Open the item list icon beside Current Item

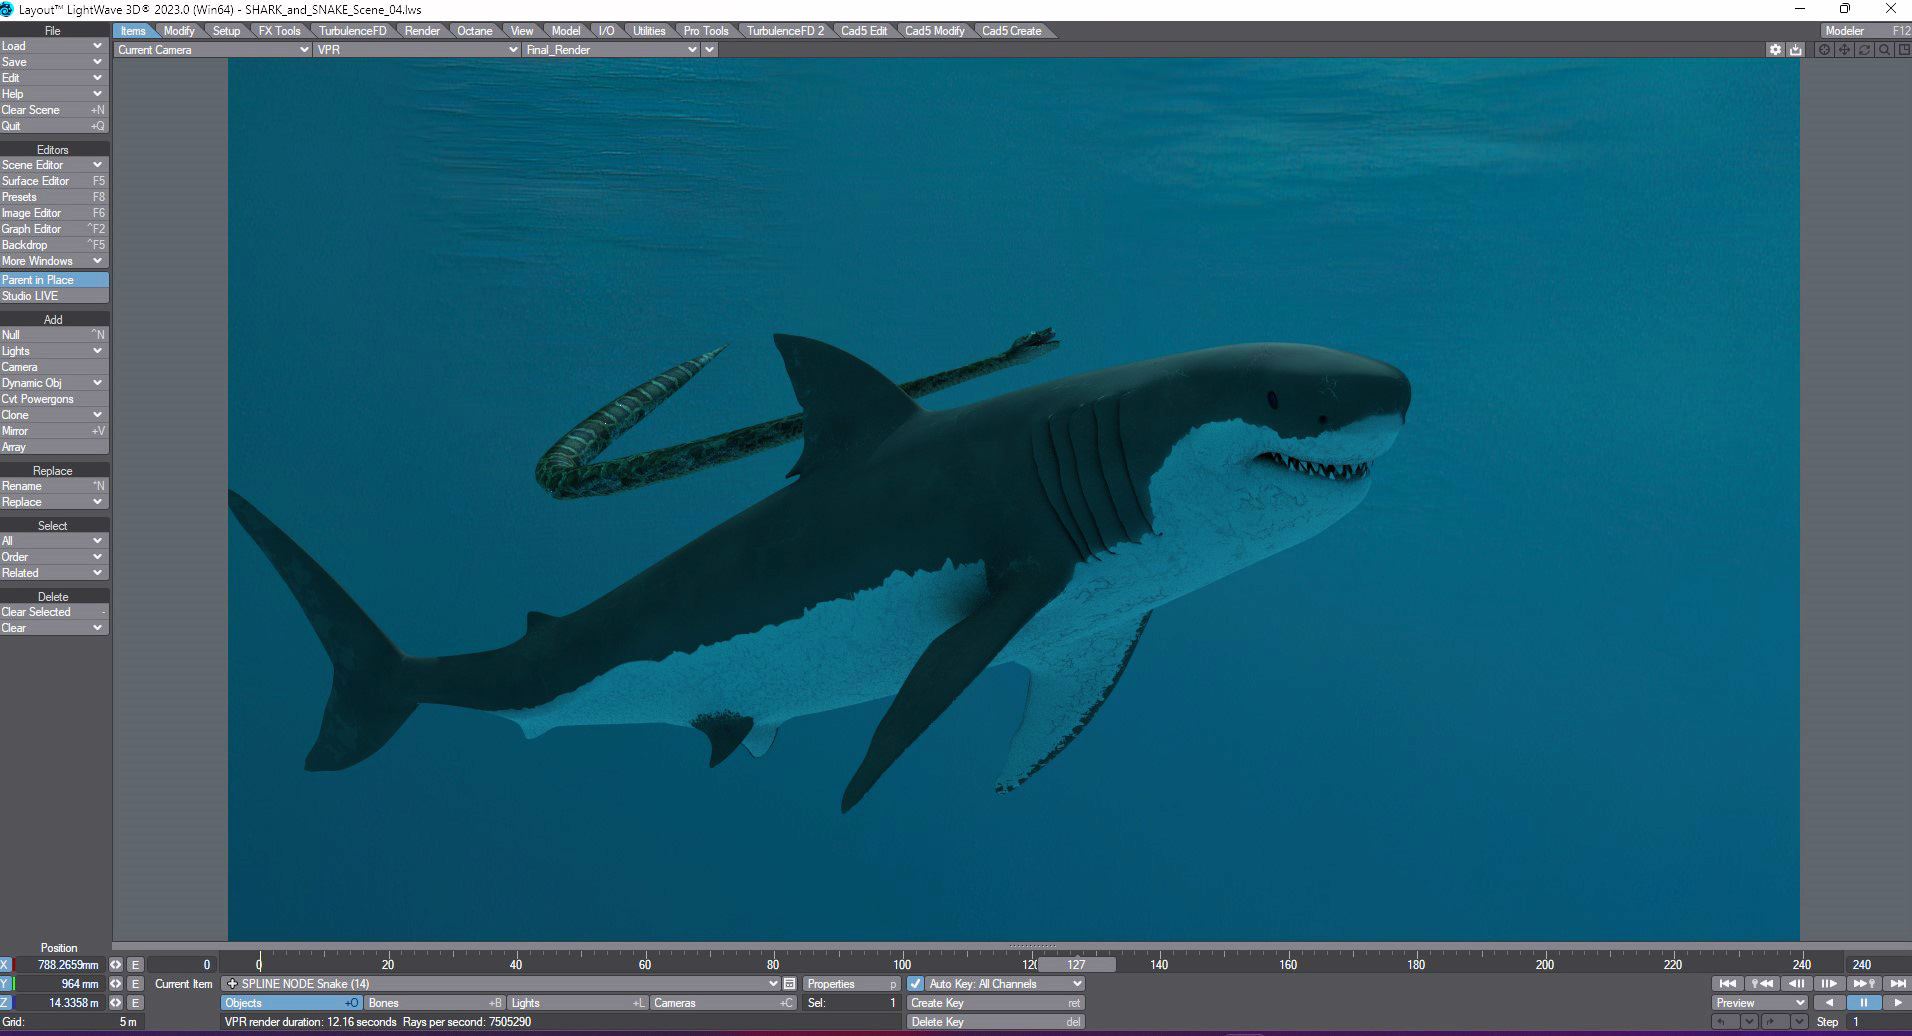(789, 984)
